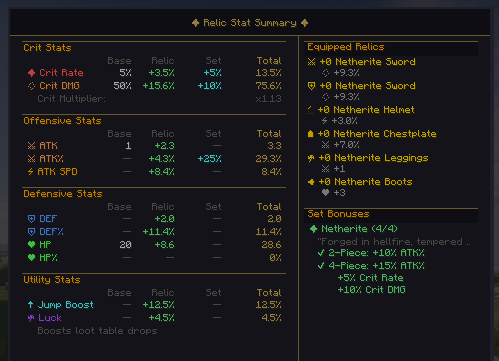Click the Jump Boost up-arrow icon
Viewport: 499px width, 361px height.
[30, 305]
